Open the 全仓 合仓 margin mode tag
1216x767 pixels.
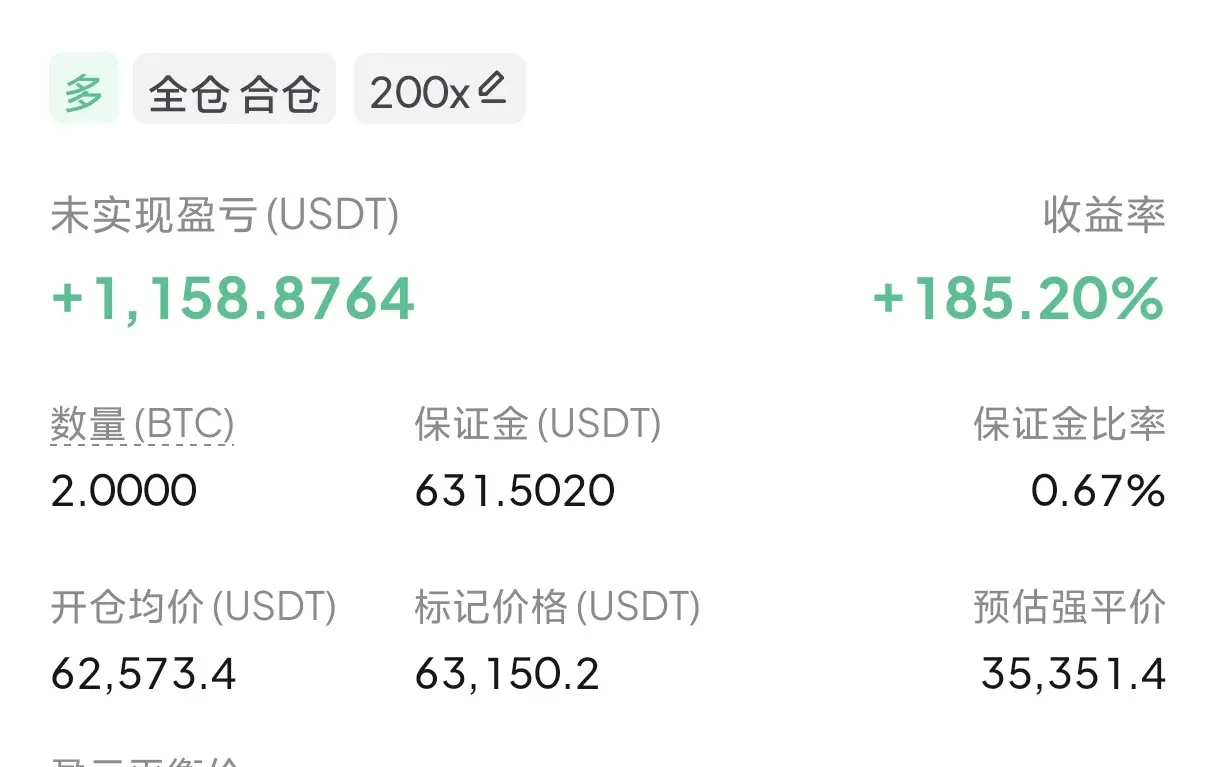coord(235,89)
